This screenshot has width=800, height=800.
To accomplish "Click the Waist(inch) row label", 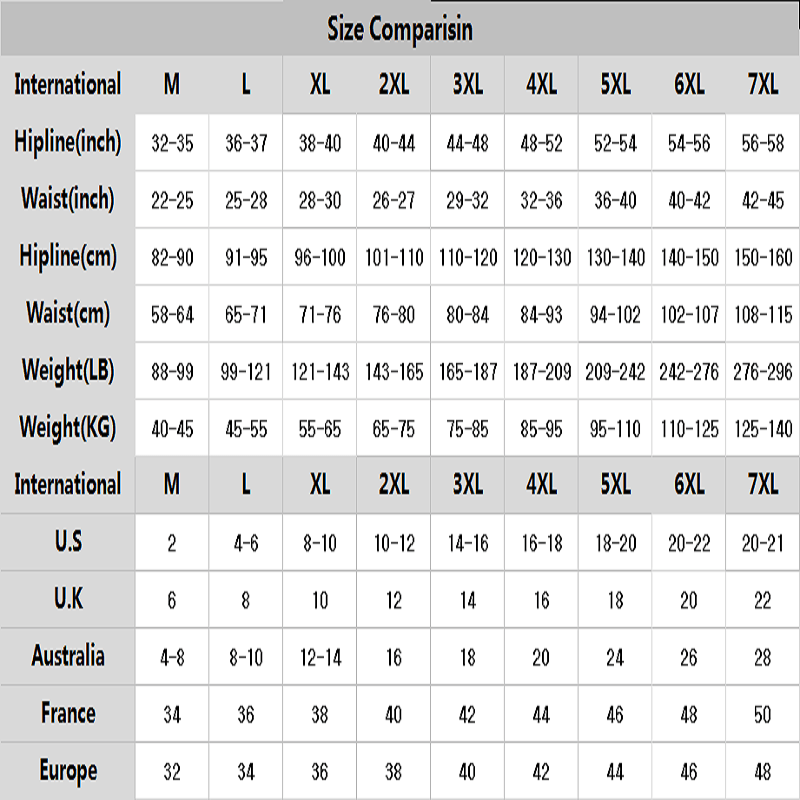I will 68,199.
